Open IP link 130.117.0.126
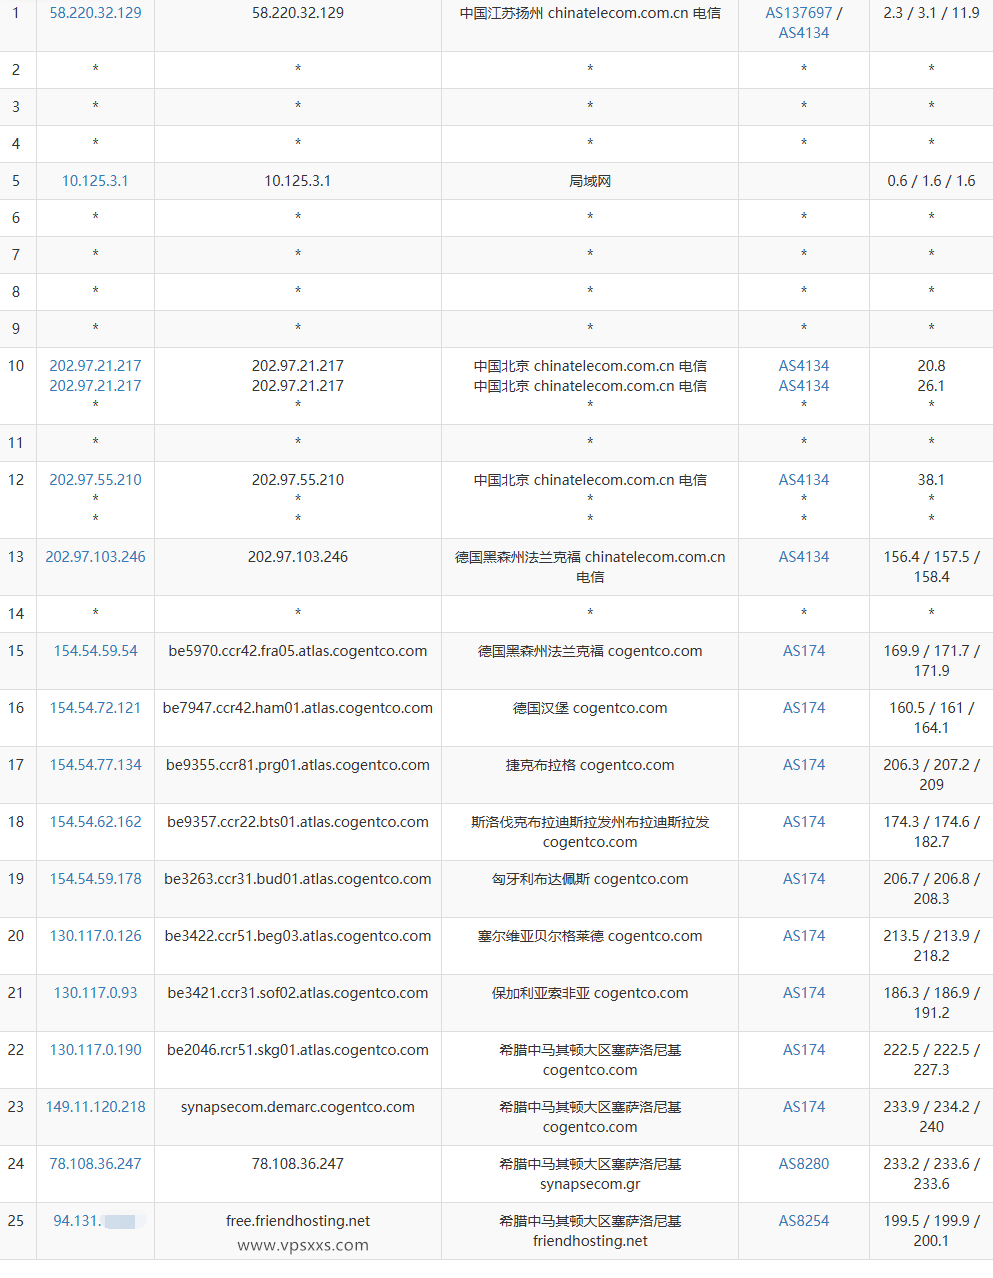 95,936
